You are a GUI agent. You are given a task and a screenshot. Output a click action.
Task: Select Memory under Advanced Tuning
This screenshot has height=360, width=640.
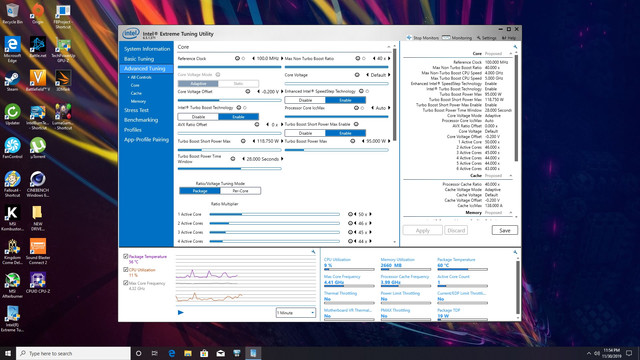click(x=138, y=101)
